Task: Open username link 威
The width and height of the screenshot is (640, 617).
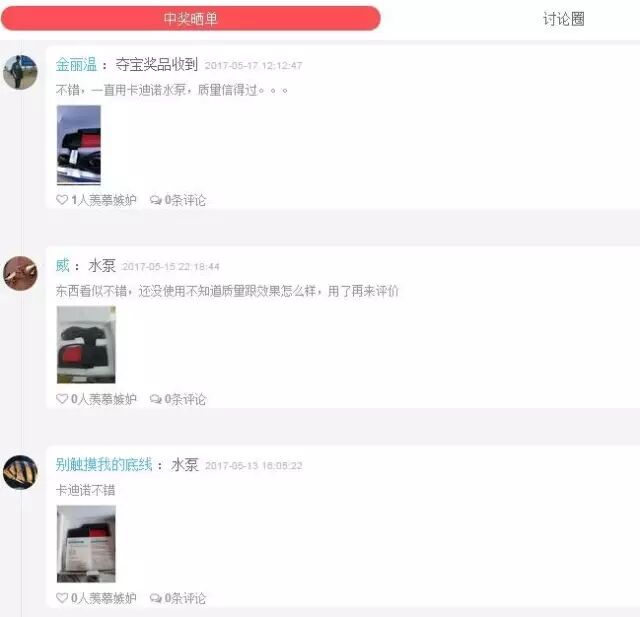Action: pyautogui.click(x=63, y=265)
